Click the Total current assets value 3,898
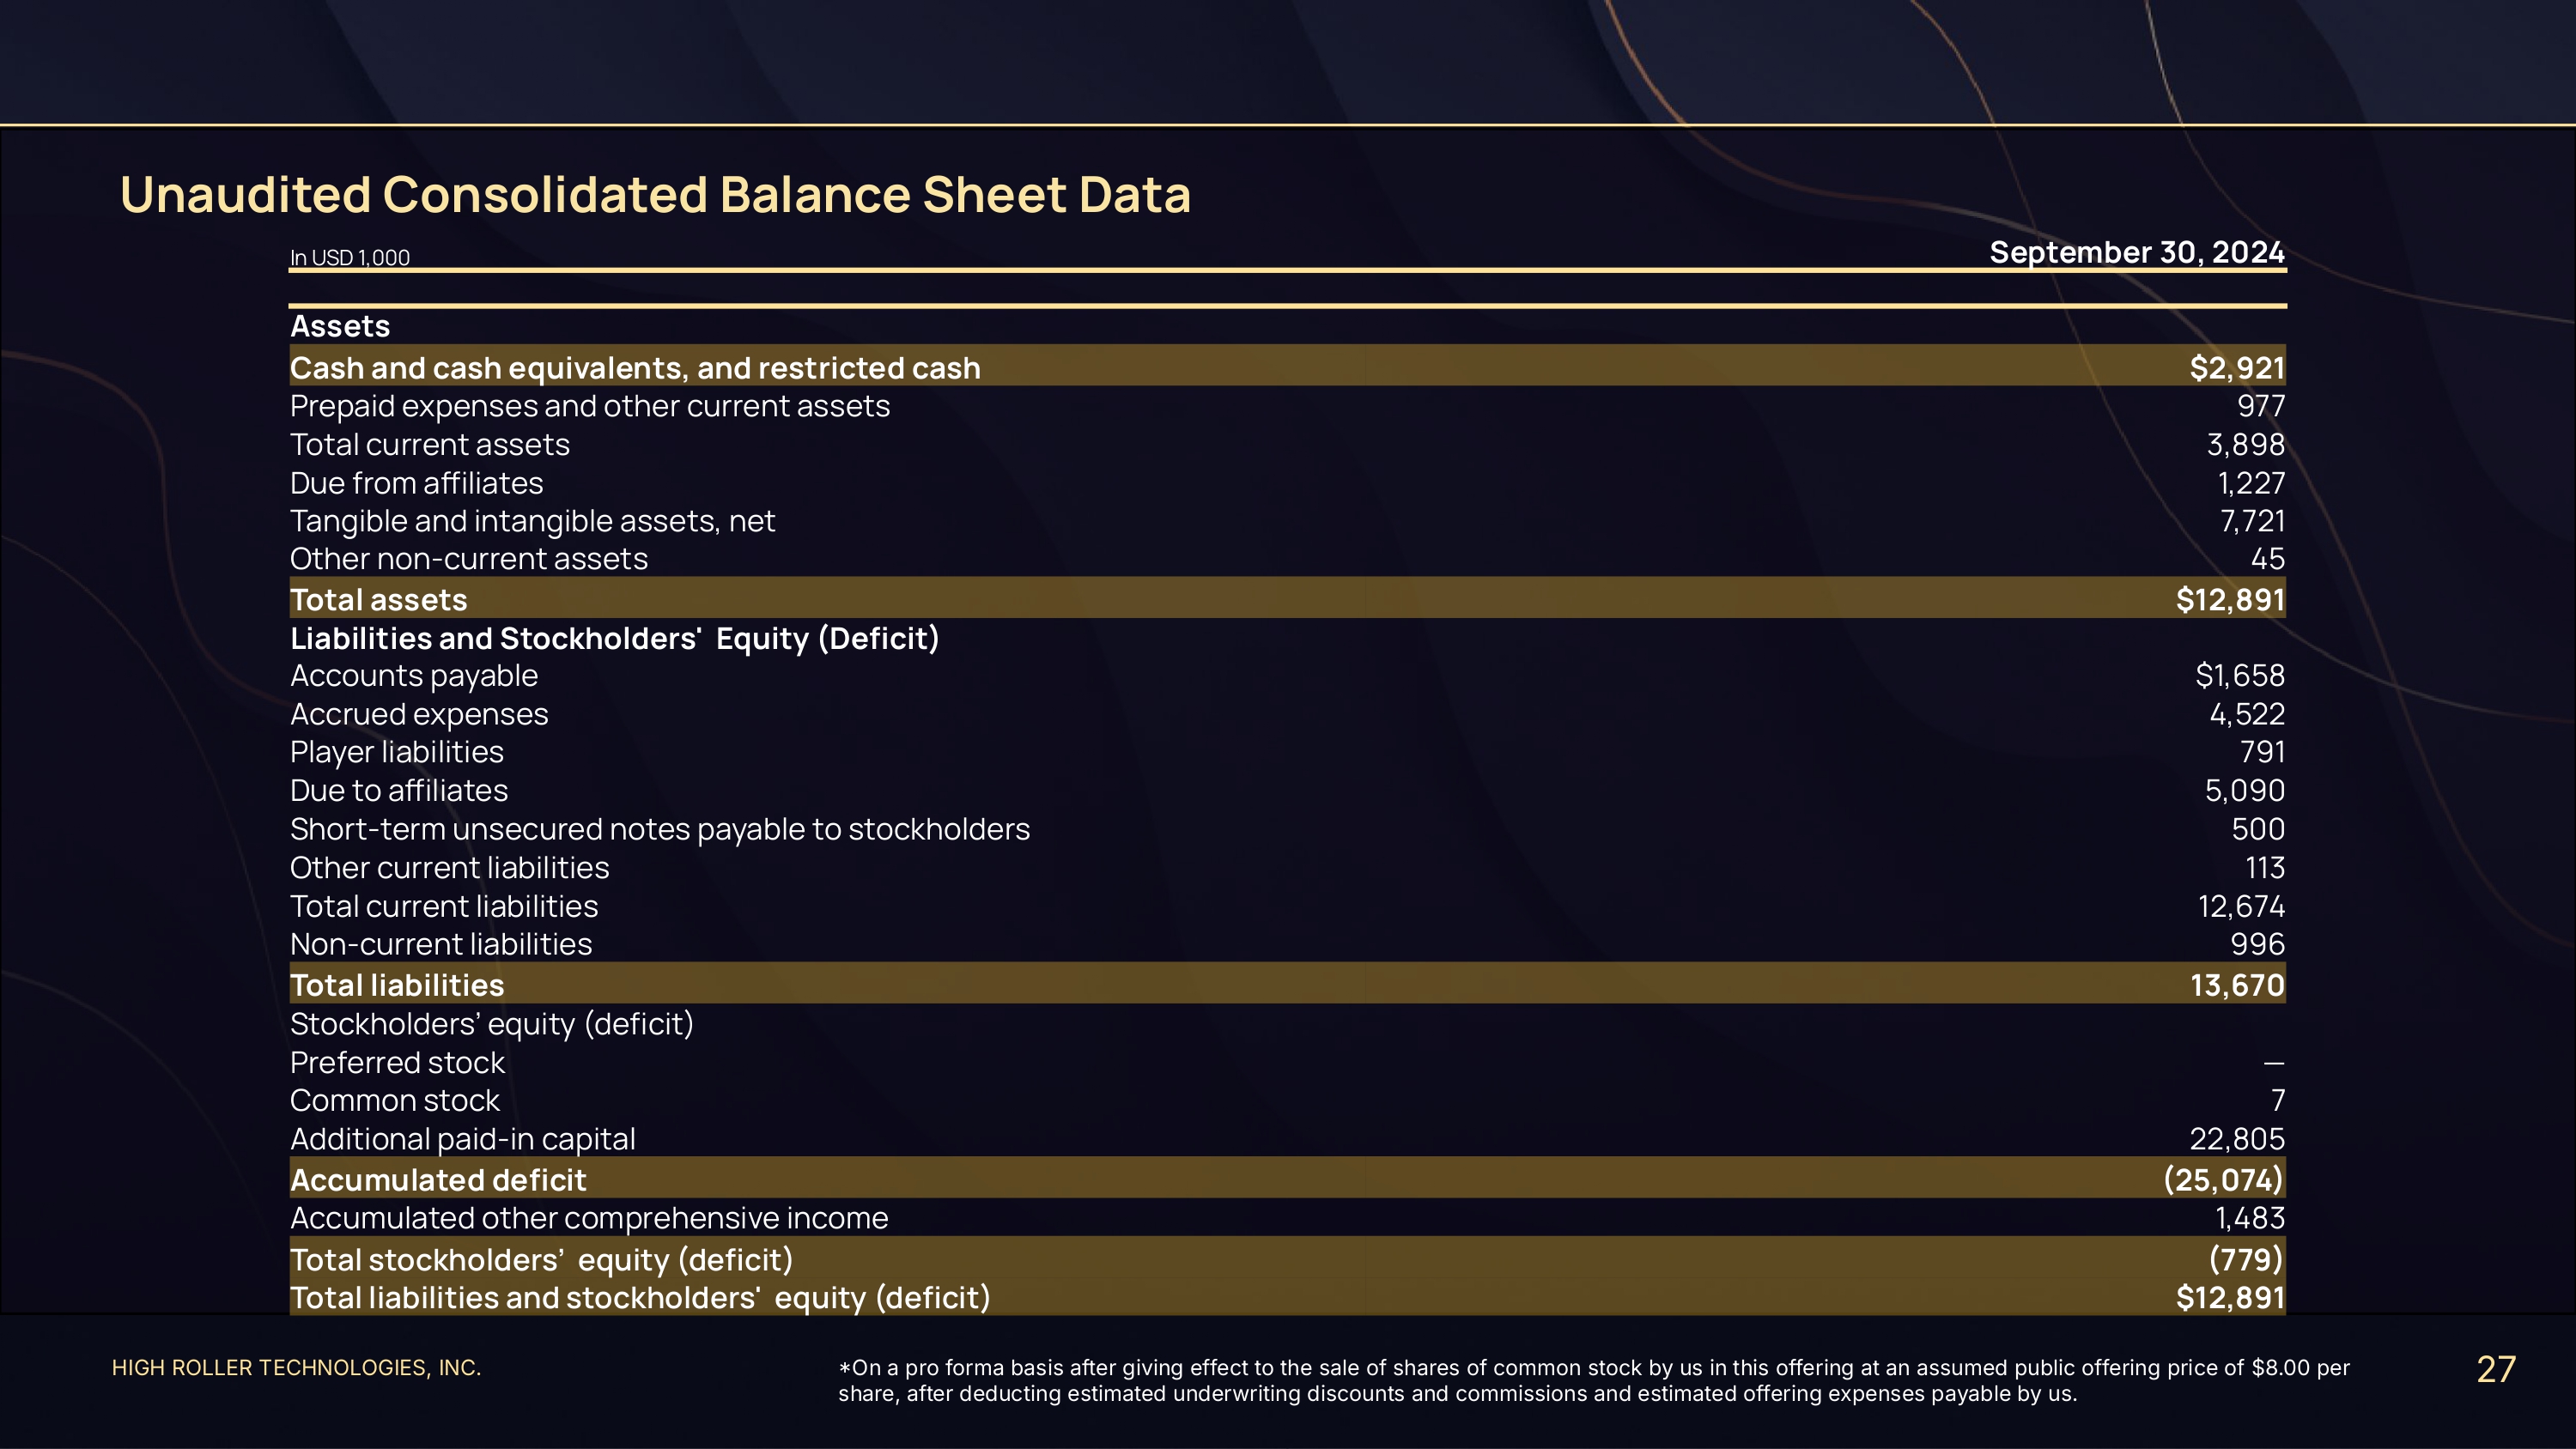Viewport: 2576px width, 1449px height. click(2245, 445)
